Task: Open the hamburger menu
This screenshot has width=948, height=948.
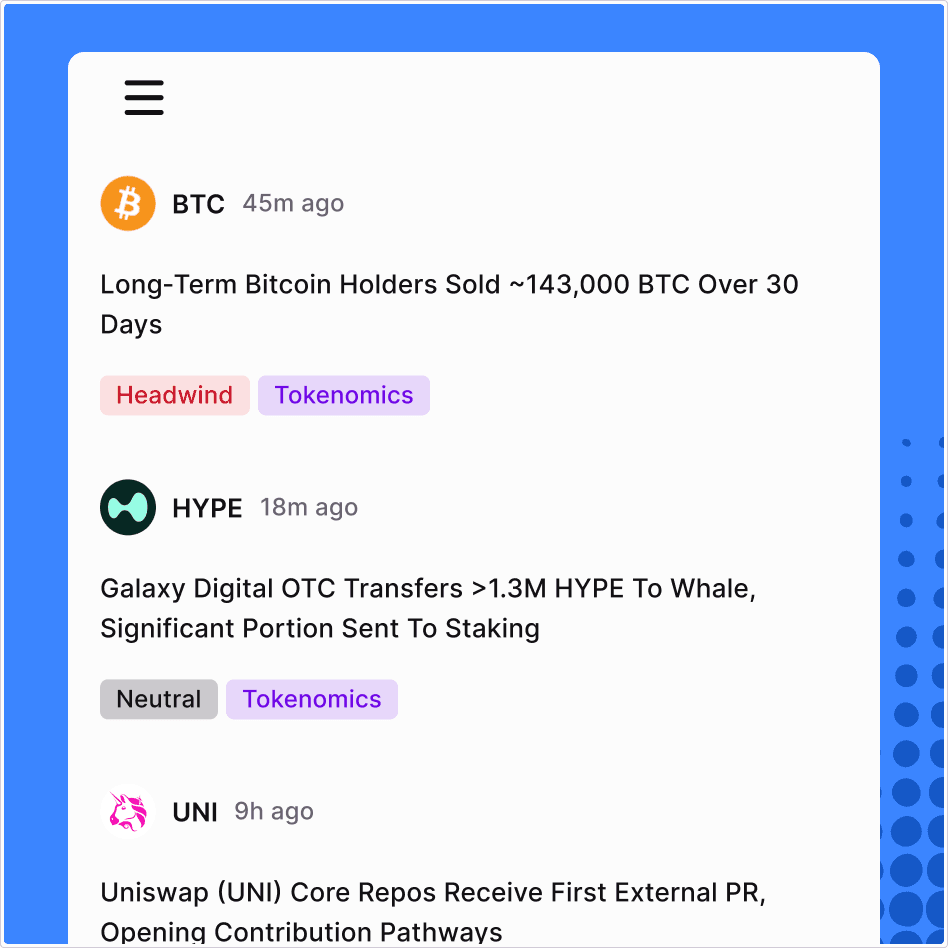Action: coord(144,98)
